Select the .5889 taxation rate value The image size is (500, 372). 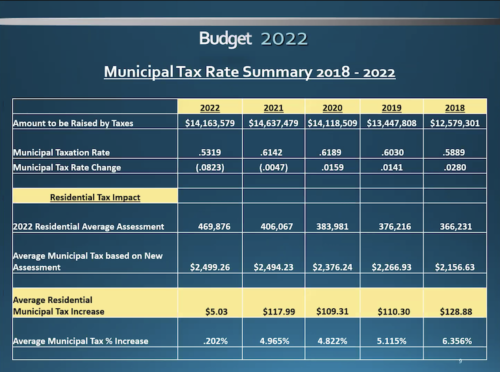pos(454,153)
